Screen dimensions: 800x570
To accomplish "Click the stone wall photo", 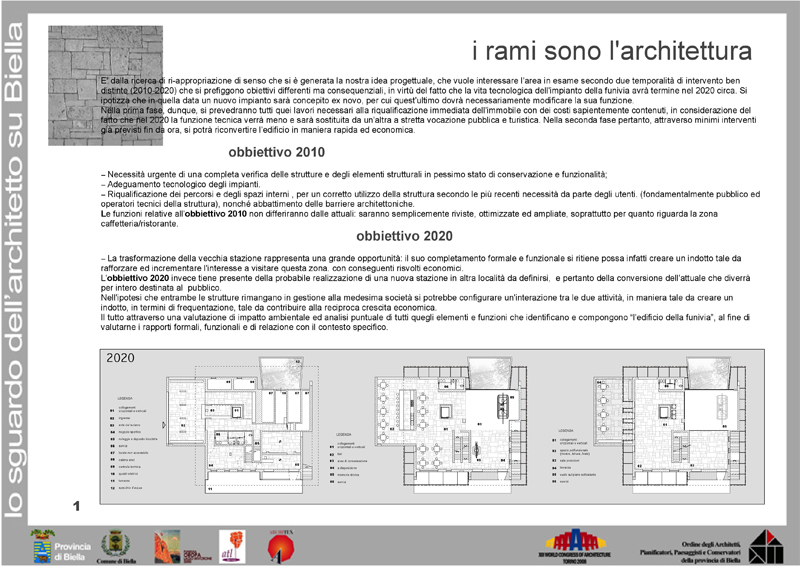I will pos(106,86).
